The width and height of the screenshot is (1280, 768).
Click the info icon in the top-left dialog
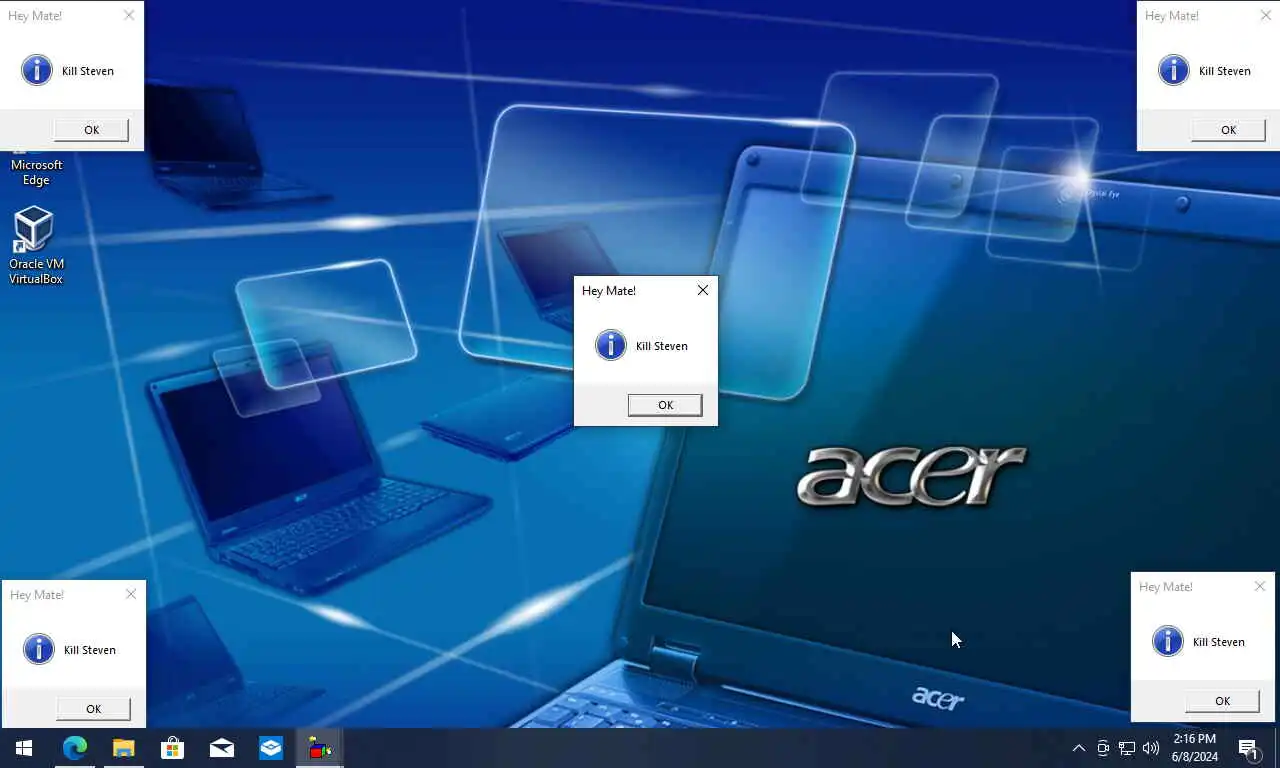click(37, 70)
